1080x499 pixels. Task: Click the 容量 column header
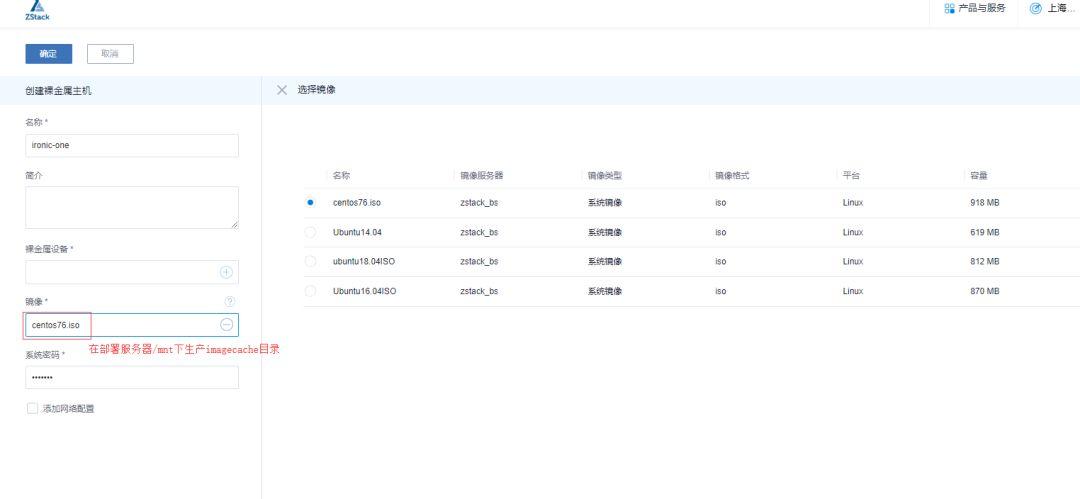coord(979,176)
